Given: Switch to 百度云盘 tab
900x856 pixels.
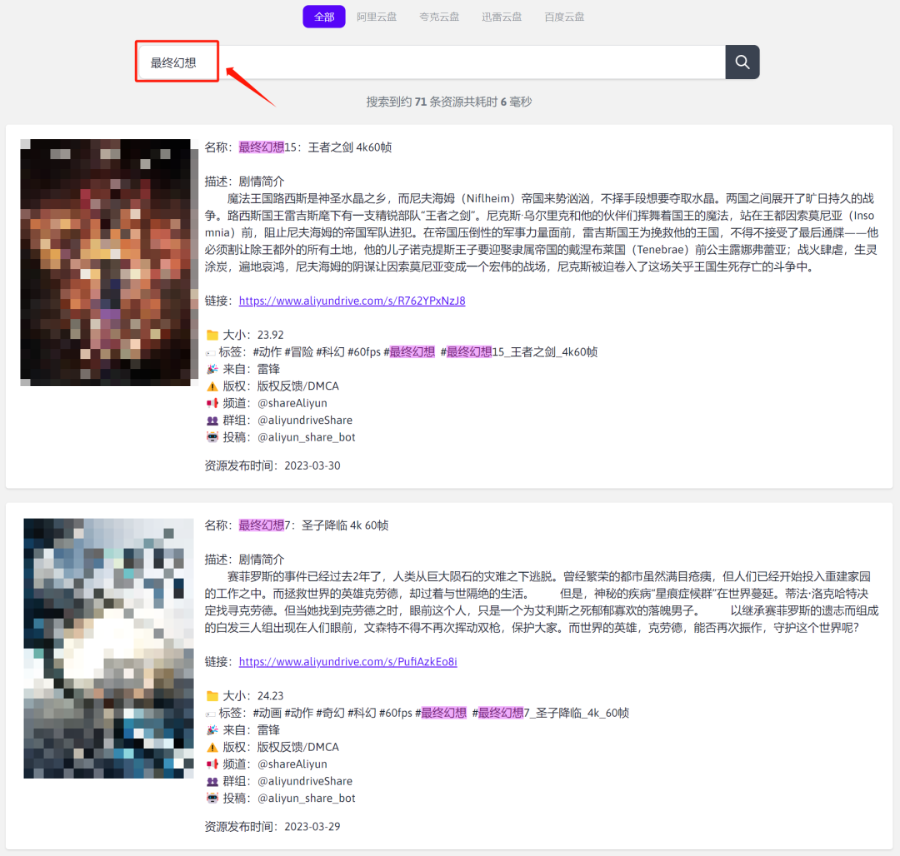Looking at the screenshot, I should coord(564,17).
